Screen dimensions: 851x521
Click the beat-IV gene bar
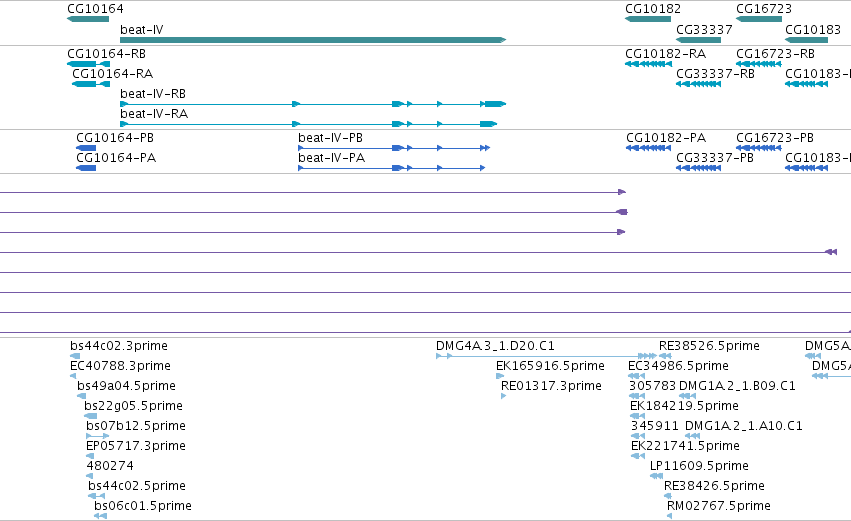[313, 40]
